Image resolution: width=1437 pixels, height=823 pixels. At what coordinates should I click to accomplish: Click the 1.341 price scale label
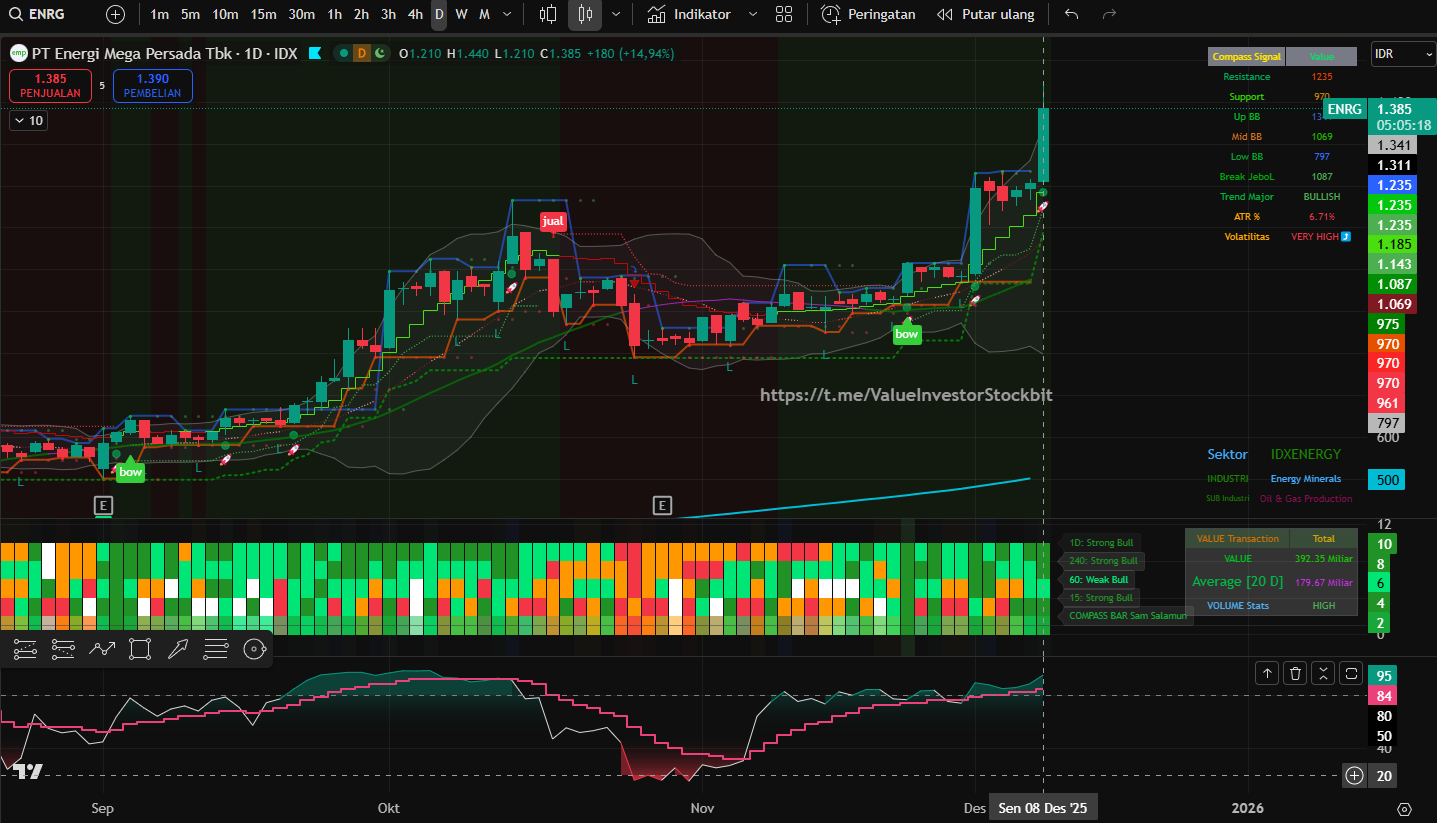[x=1393, y=145]
